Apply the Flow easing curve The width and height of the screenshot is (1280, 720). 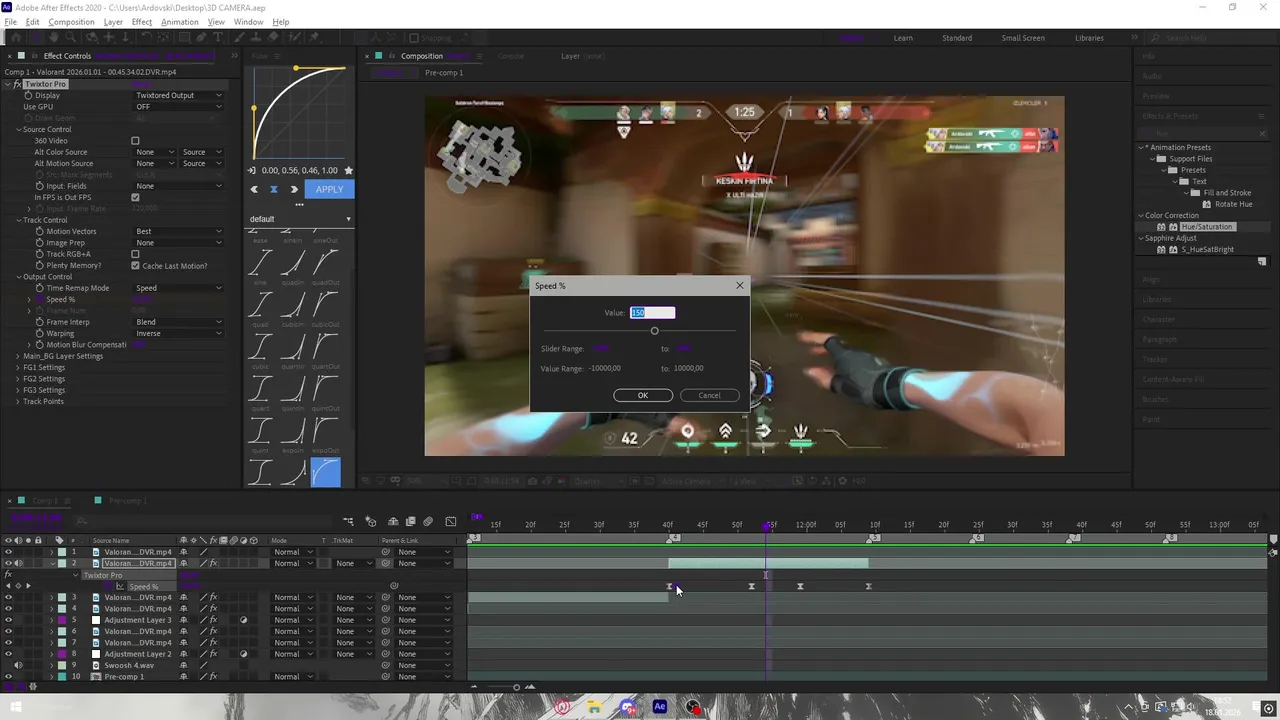coord(329,189)
